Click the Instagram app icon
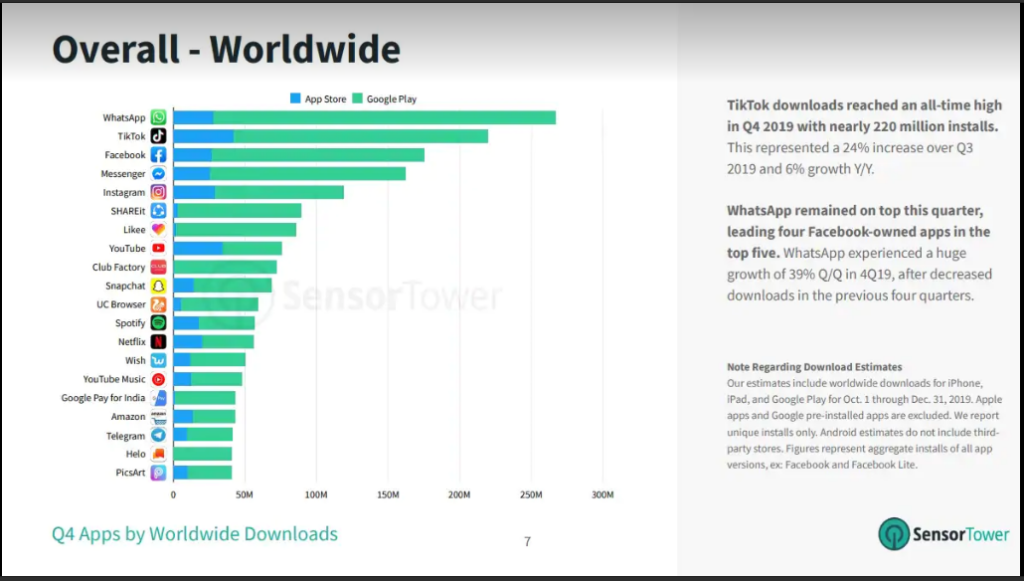The width and height of the screenshot is (1024, 581). (x=158, y=192)
